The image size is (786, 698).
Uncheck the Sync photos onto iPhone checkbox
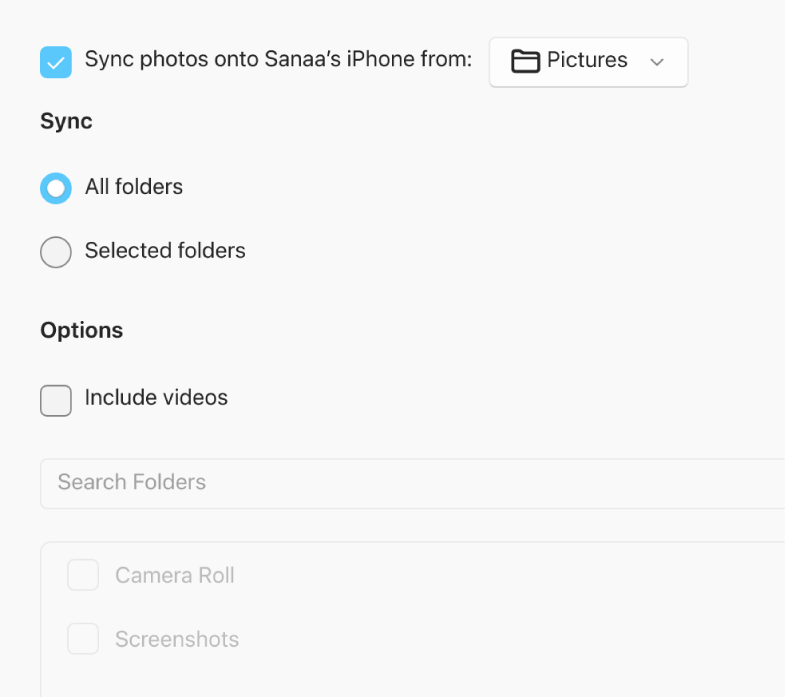pyautogui.click(x=56, y=61)
